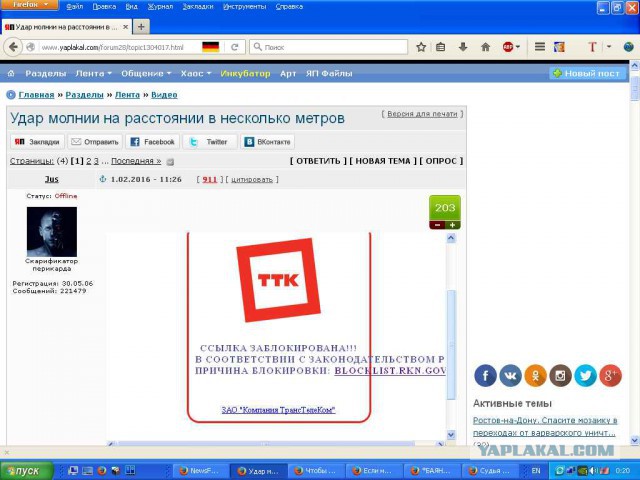Click into the Поиск search field
Screen dimensions: 640x480
pos(329,47)
